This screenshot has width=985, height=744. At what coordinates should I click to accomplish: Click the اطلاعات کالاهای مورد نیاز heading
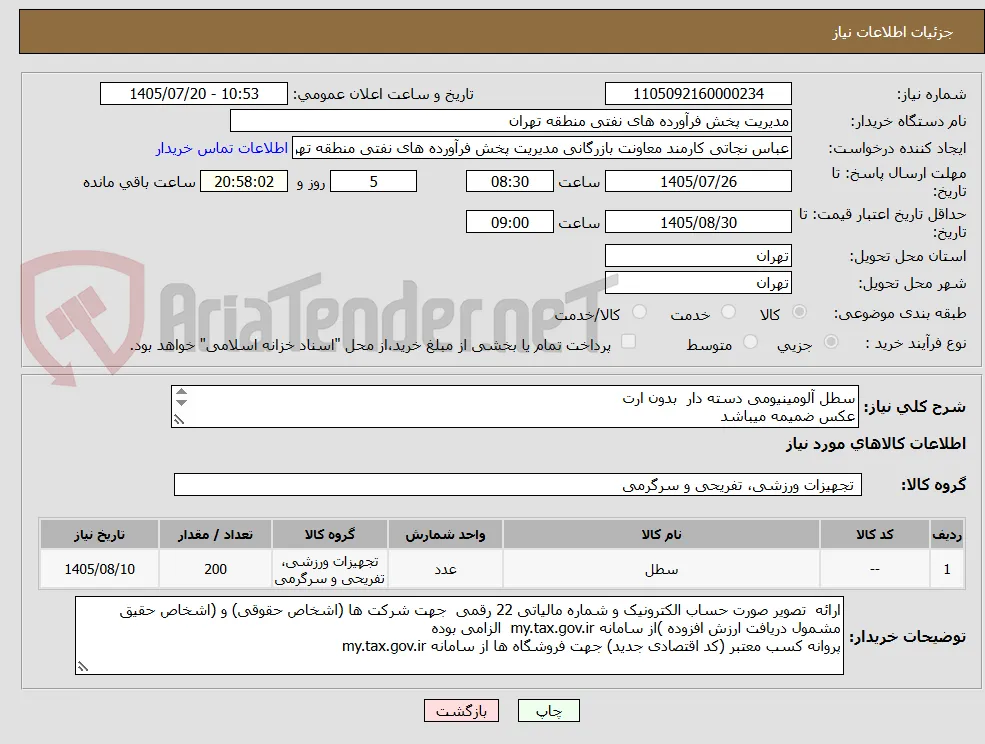coord(876,444)
